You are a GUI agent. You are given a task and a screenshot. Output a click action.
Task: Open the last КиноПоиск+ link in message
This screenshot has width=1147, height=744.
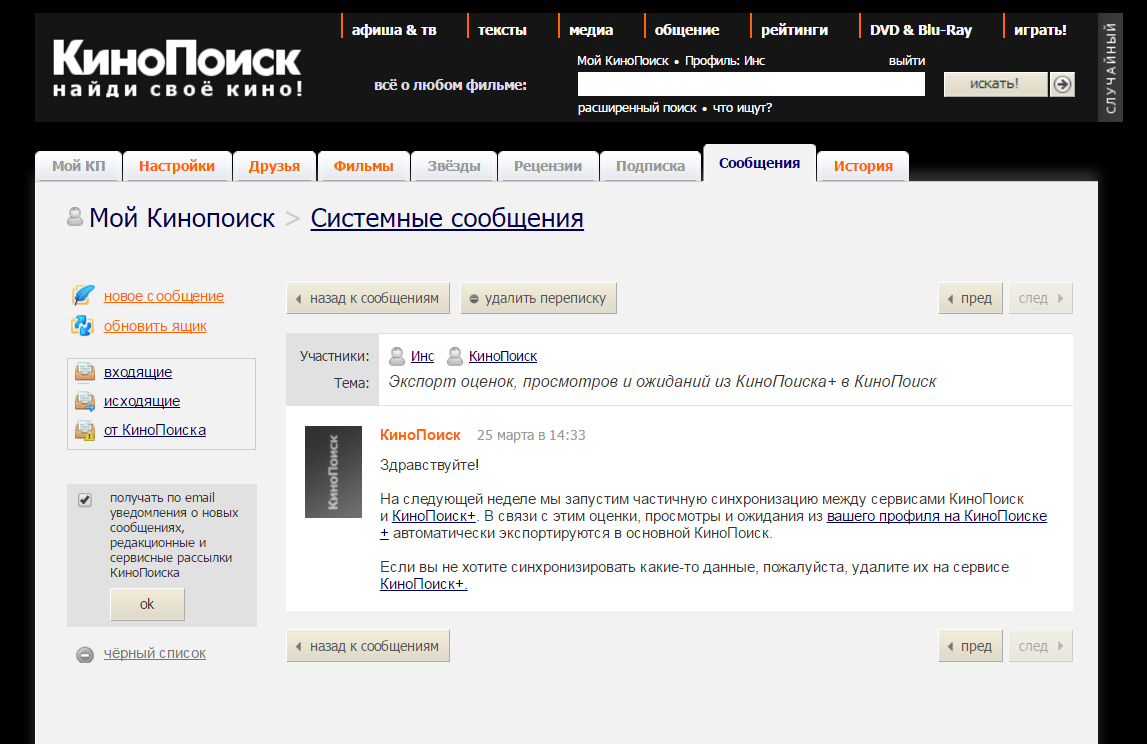424,584
